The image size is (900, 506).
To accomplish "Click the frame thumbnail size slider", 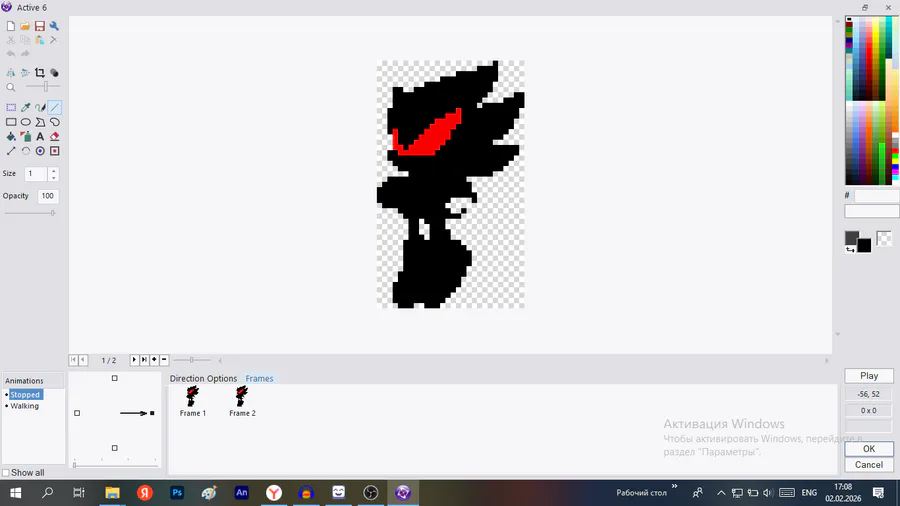I will (x=192, y=360).
